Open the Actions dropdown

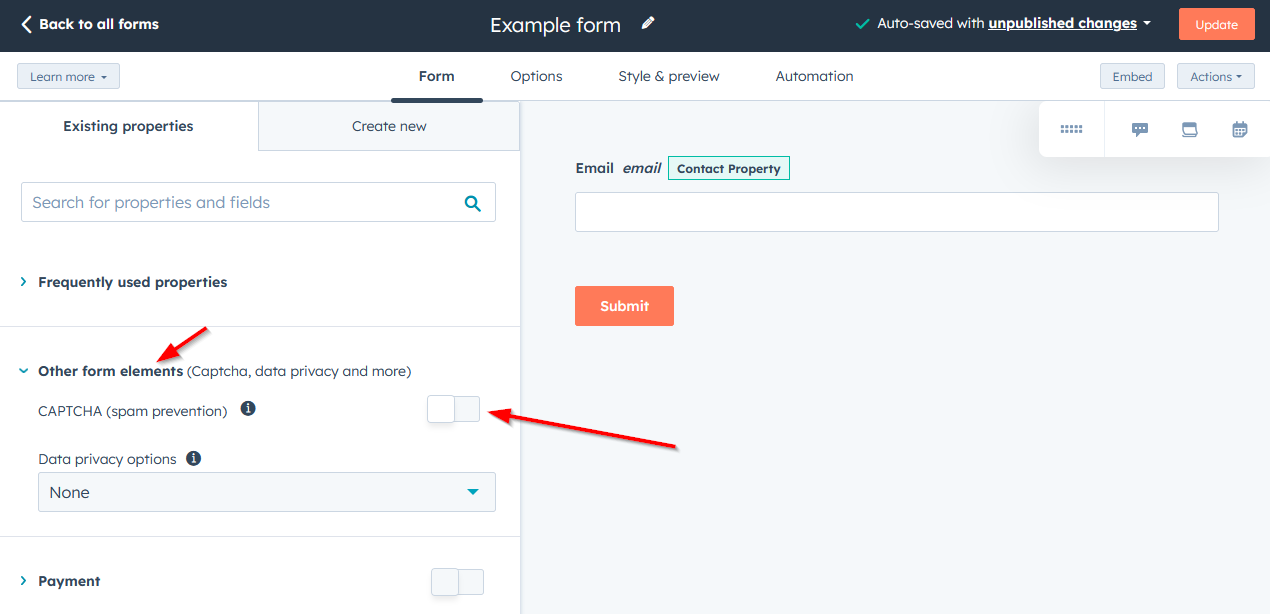point(1215,76)
